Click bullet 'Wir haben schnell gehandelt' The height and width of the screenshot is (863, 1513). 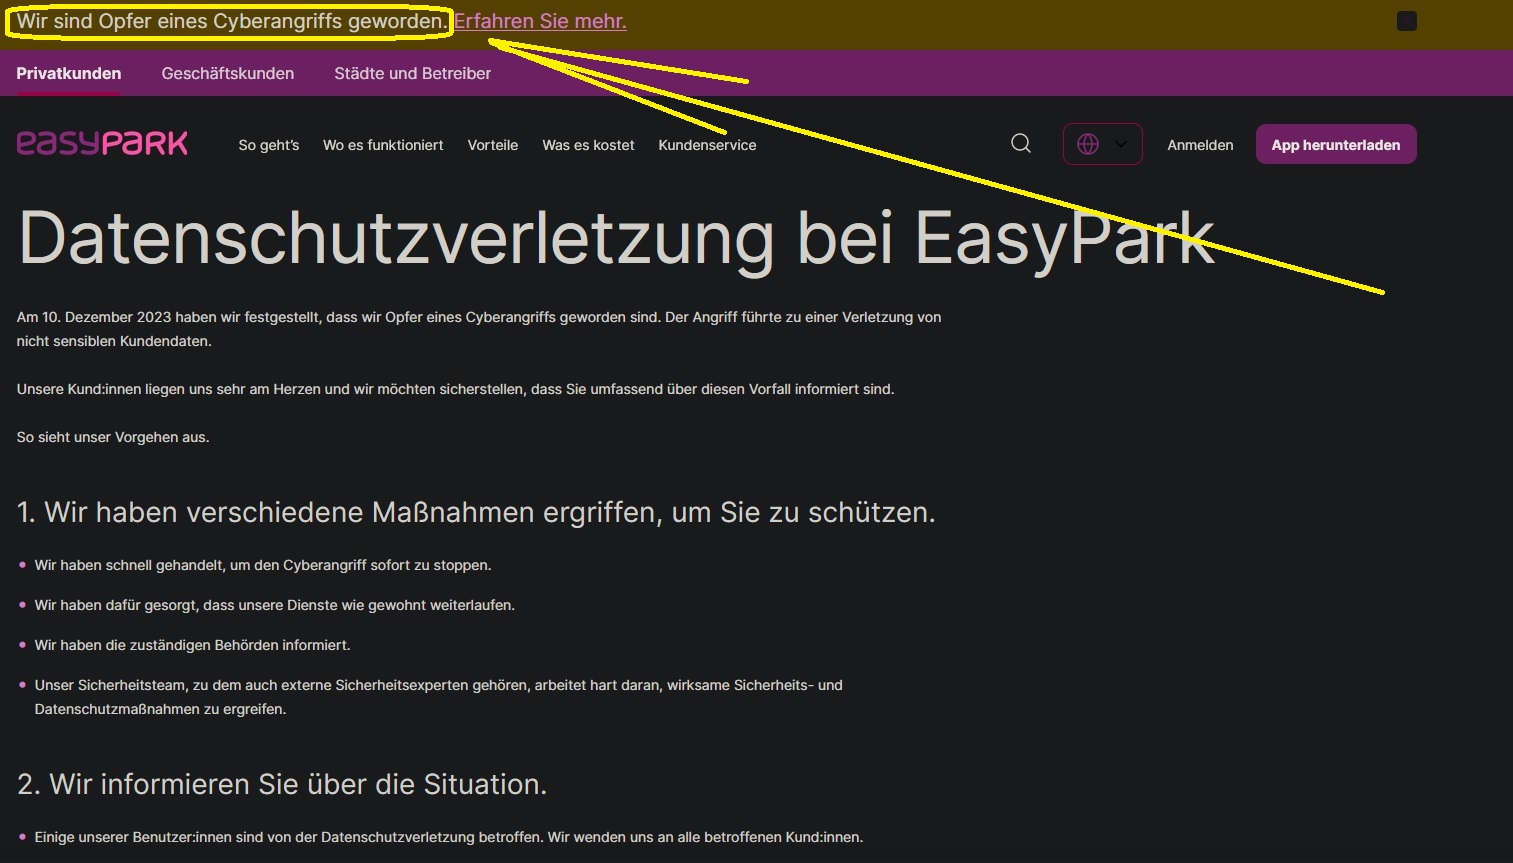(263, 565)
